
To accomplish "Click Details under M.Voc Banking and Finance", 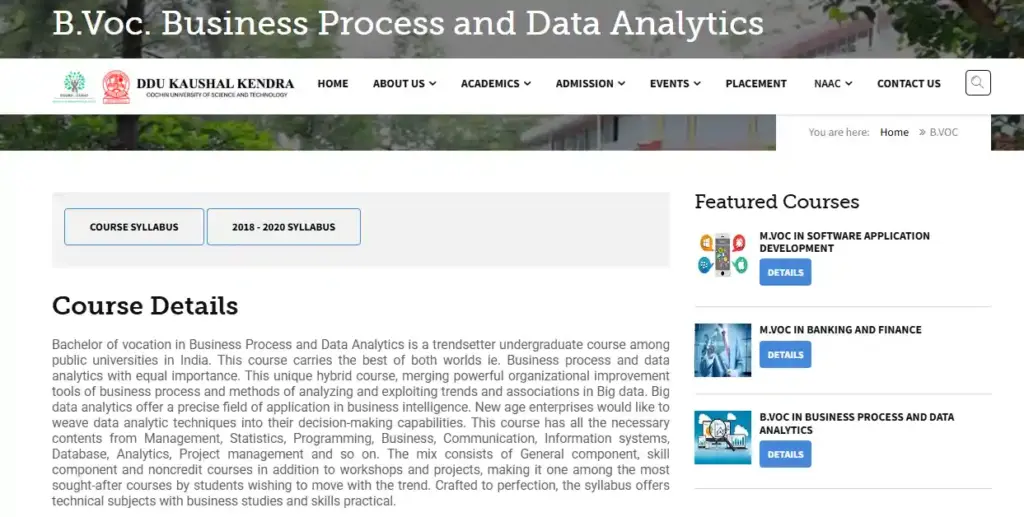I will (x=785, y=355).
